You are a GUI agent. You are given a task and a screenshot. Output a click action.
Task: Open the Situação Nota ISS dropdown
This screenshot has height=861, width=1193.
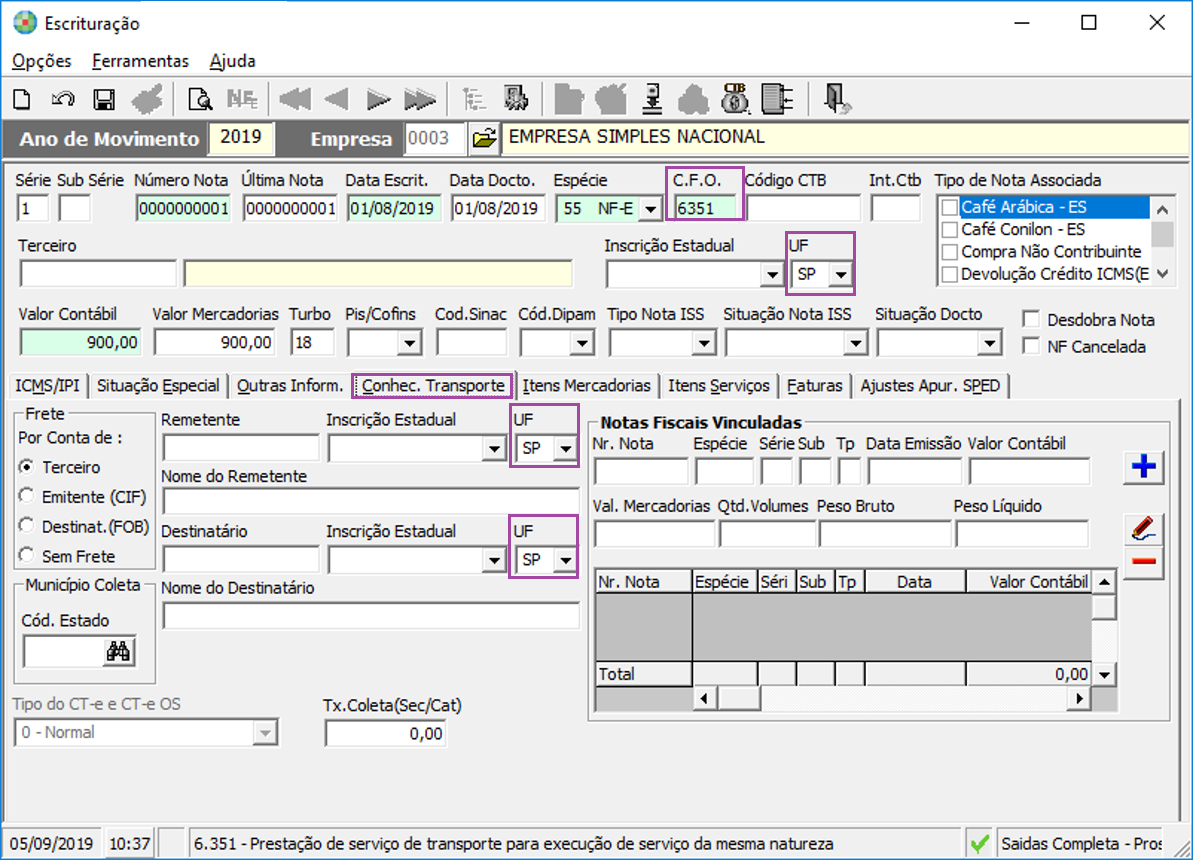855,343
